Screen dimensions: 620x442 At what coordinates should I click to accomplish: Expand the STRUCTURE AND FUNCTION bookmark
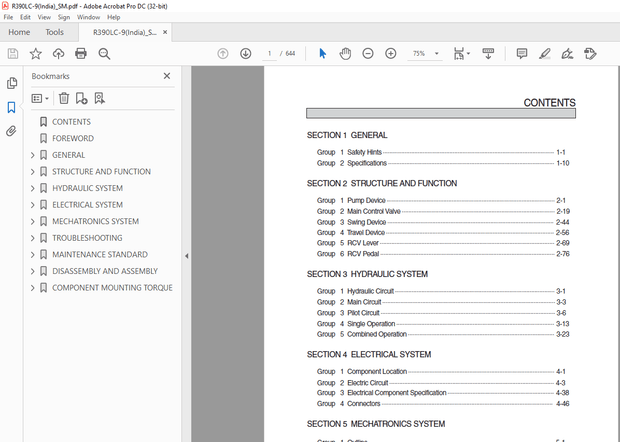(x=33, y=172)
